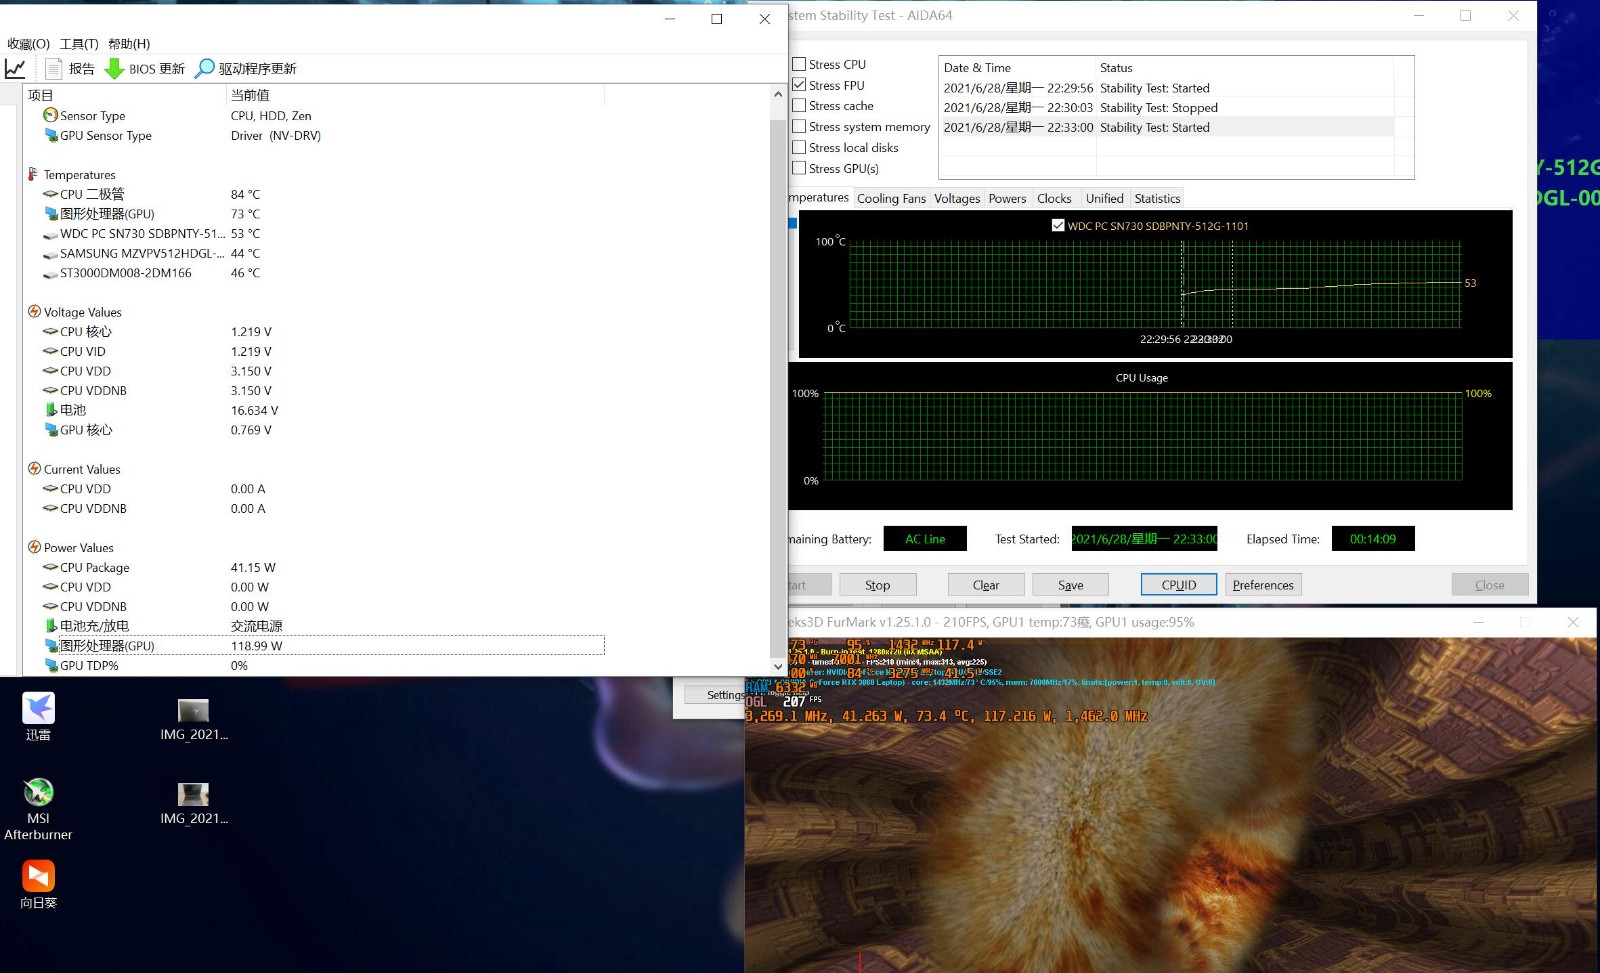Select the CPU VDDNB power row
Screen dimensions: 1600x973
[x=314, y=606]
